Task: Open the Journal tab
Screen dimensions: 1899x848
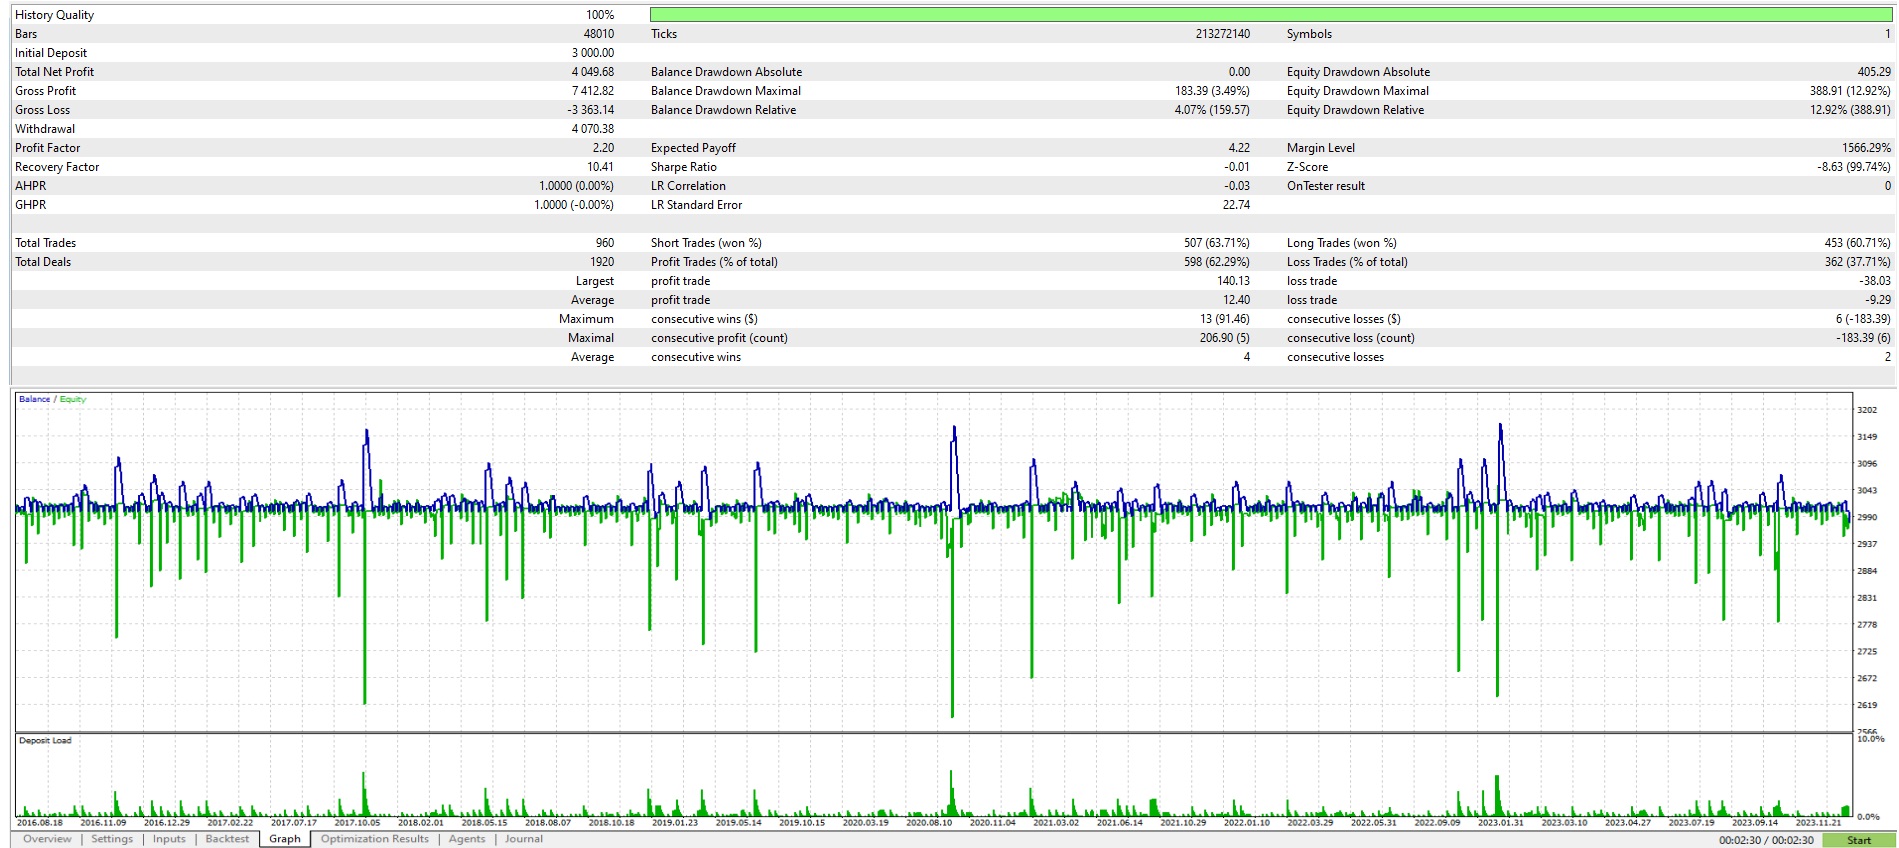Action: click(524, 839)
